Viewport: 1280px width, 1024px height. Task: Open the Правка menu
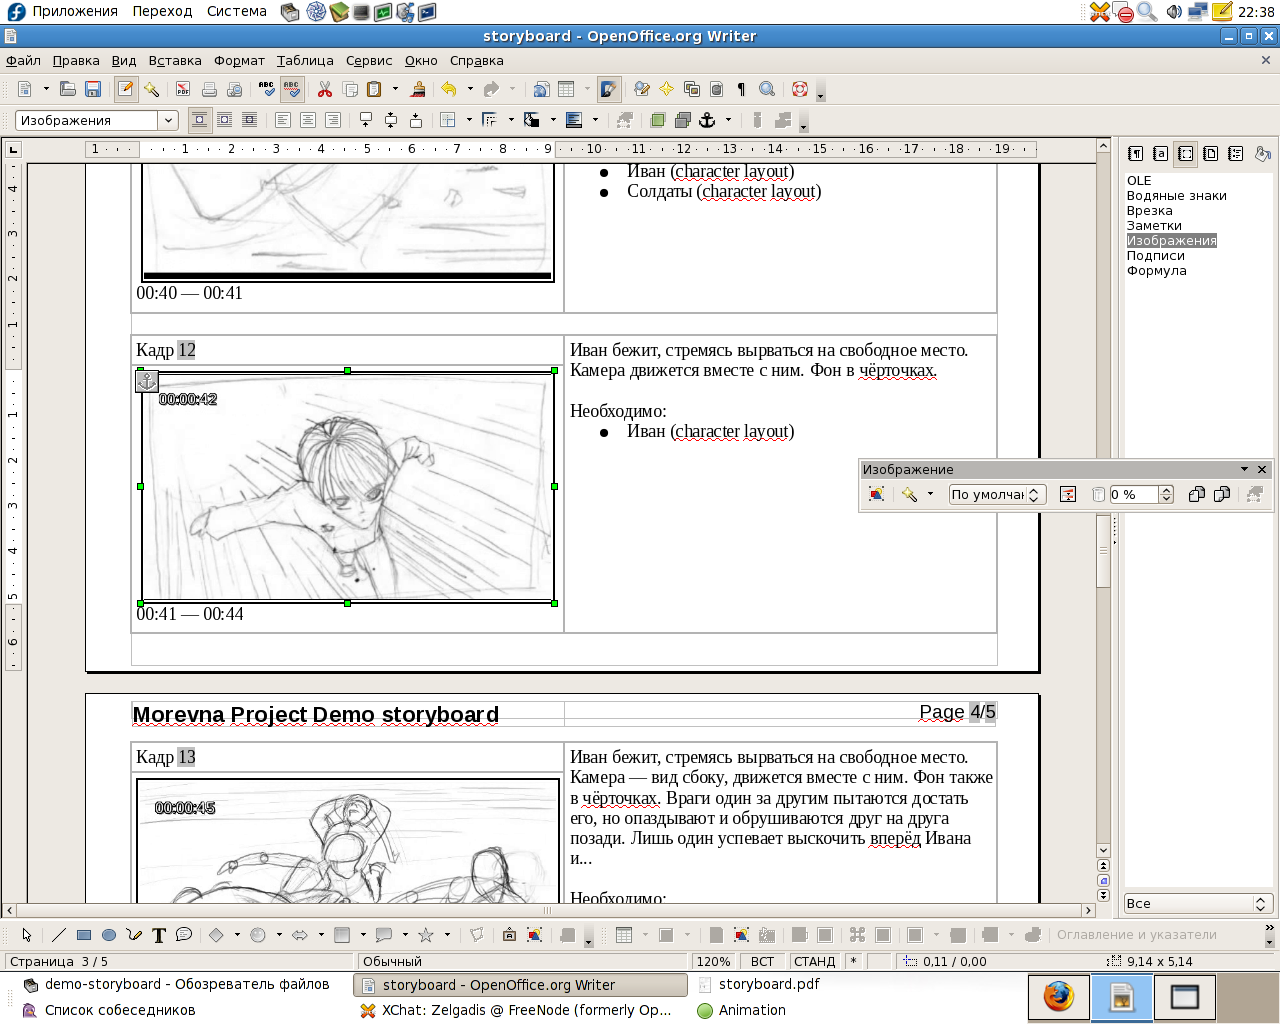coord(76,61)
